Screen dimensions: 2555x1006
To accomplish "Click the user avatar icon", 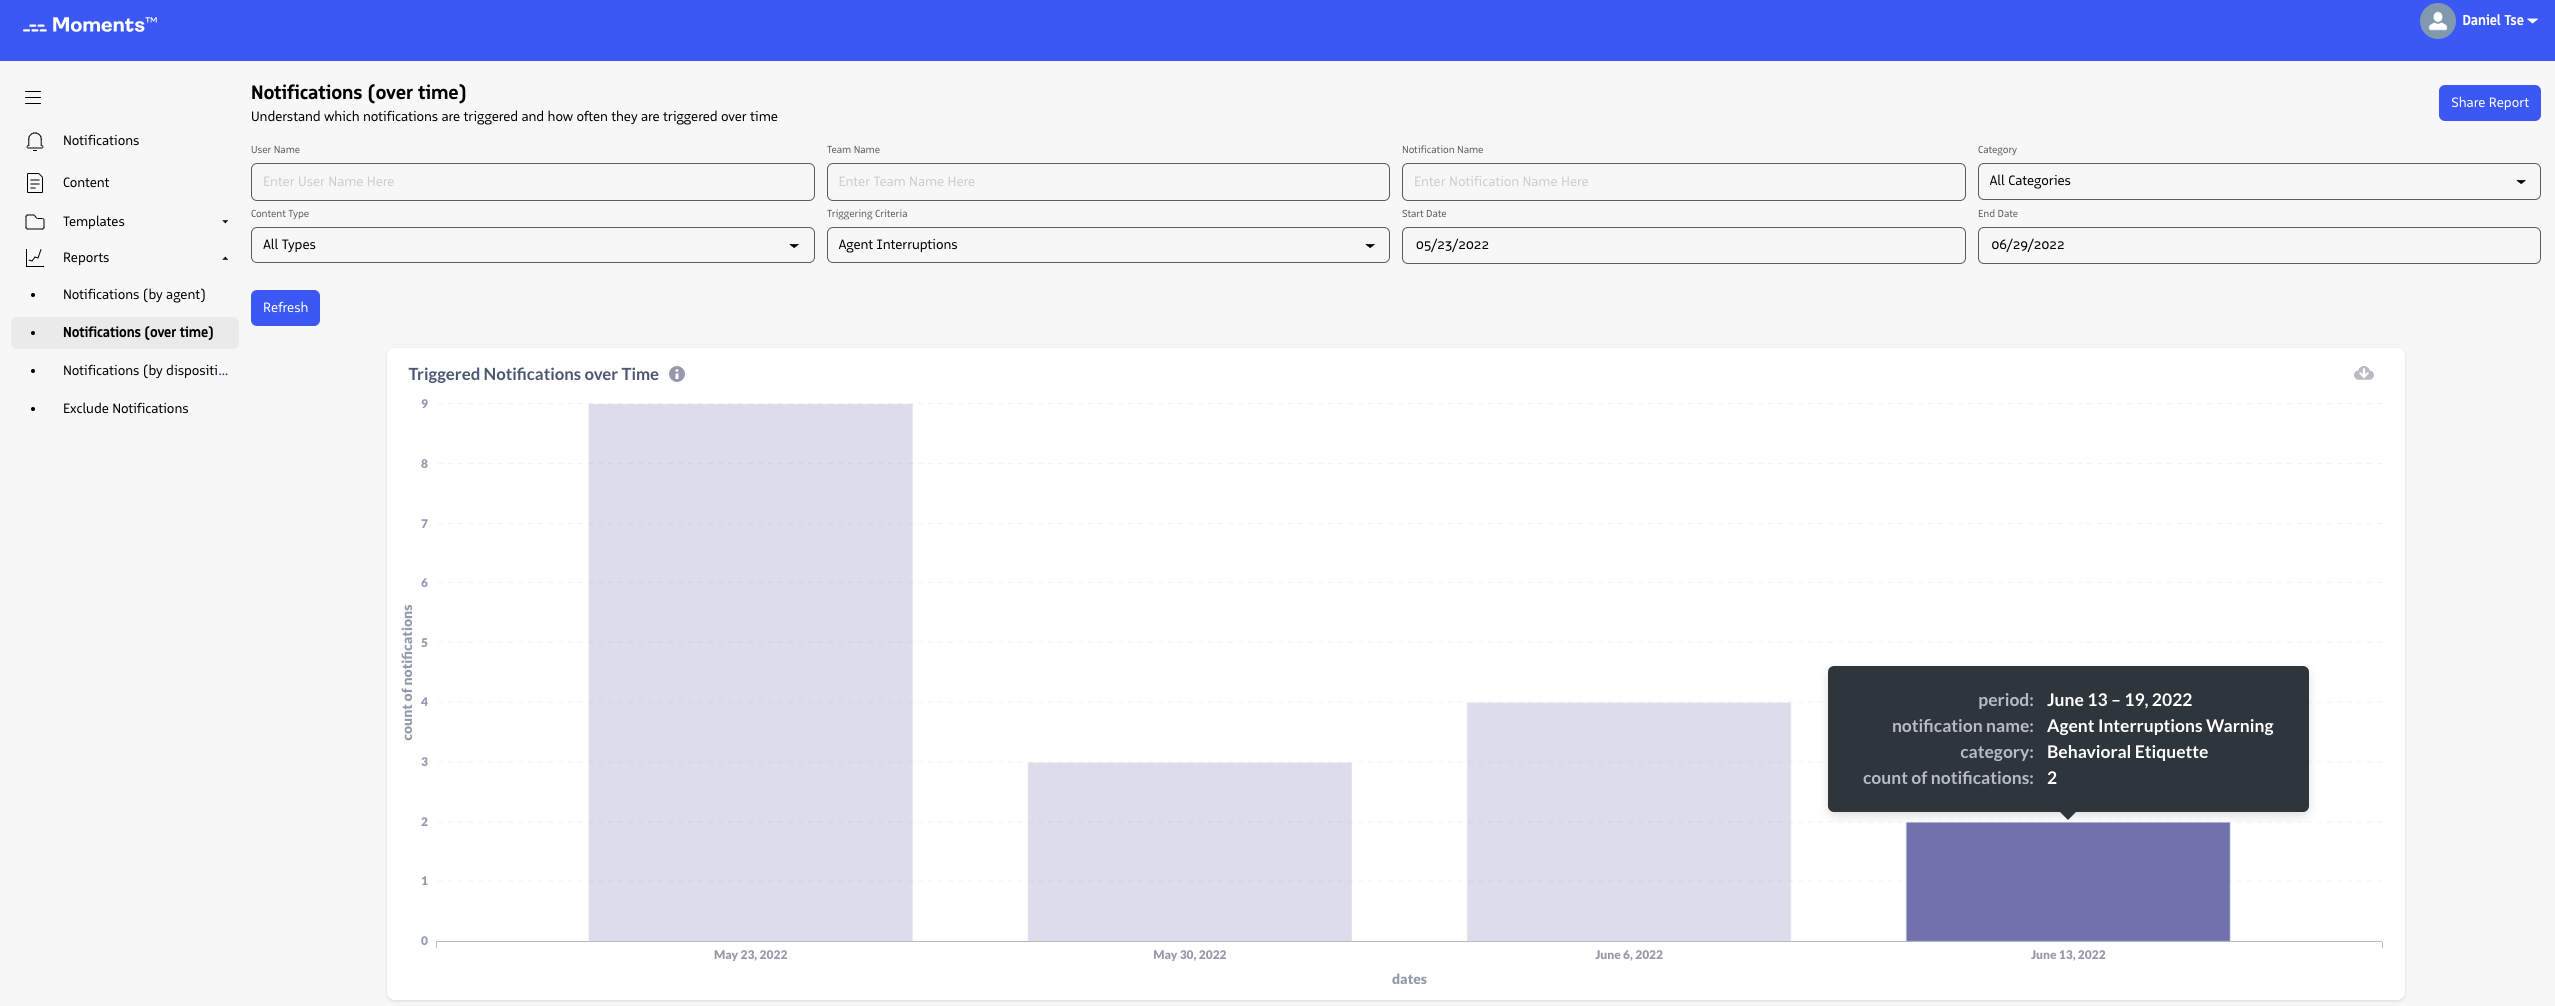I will coord(2437,21).
